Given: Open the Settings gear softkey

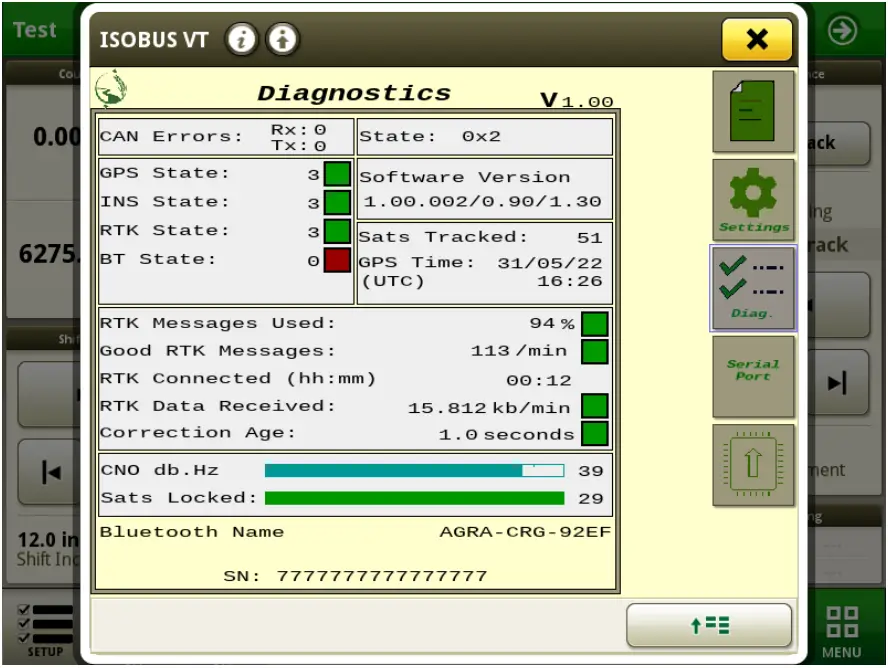Looking at the screenshot, I should click(x=753, y=200).
